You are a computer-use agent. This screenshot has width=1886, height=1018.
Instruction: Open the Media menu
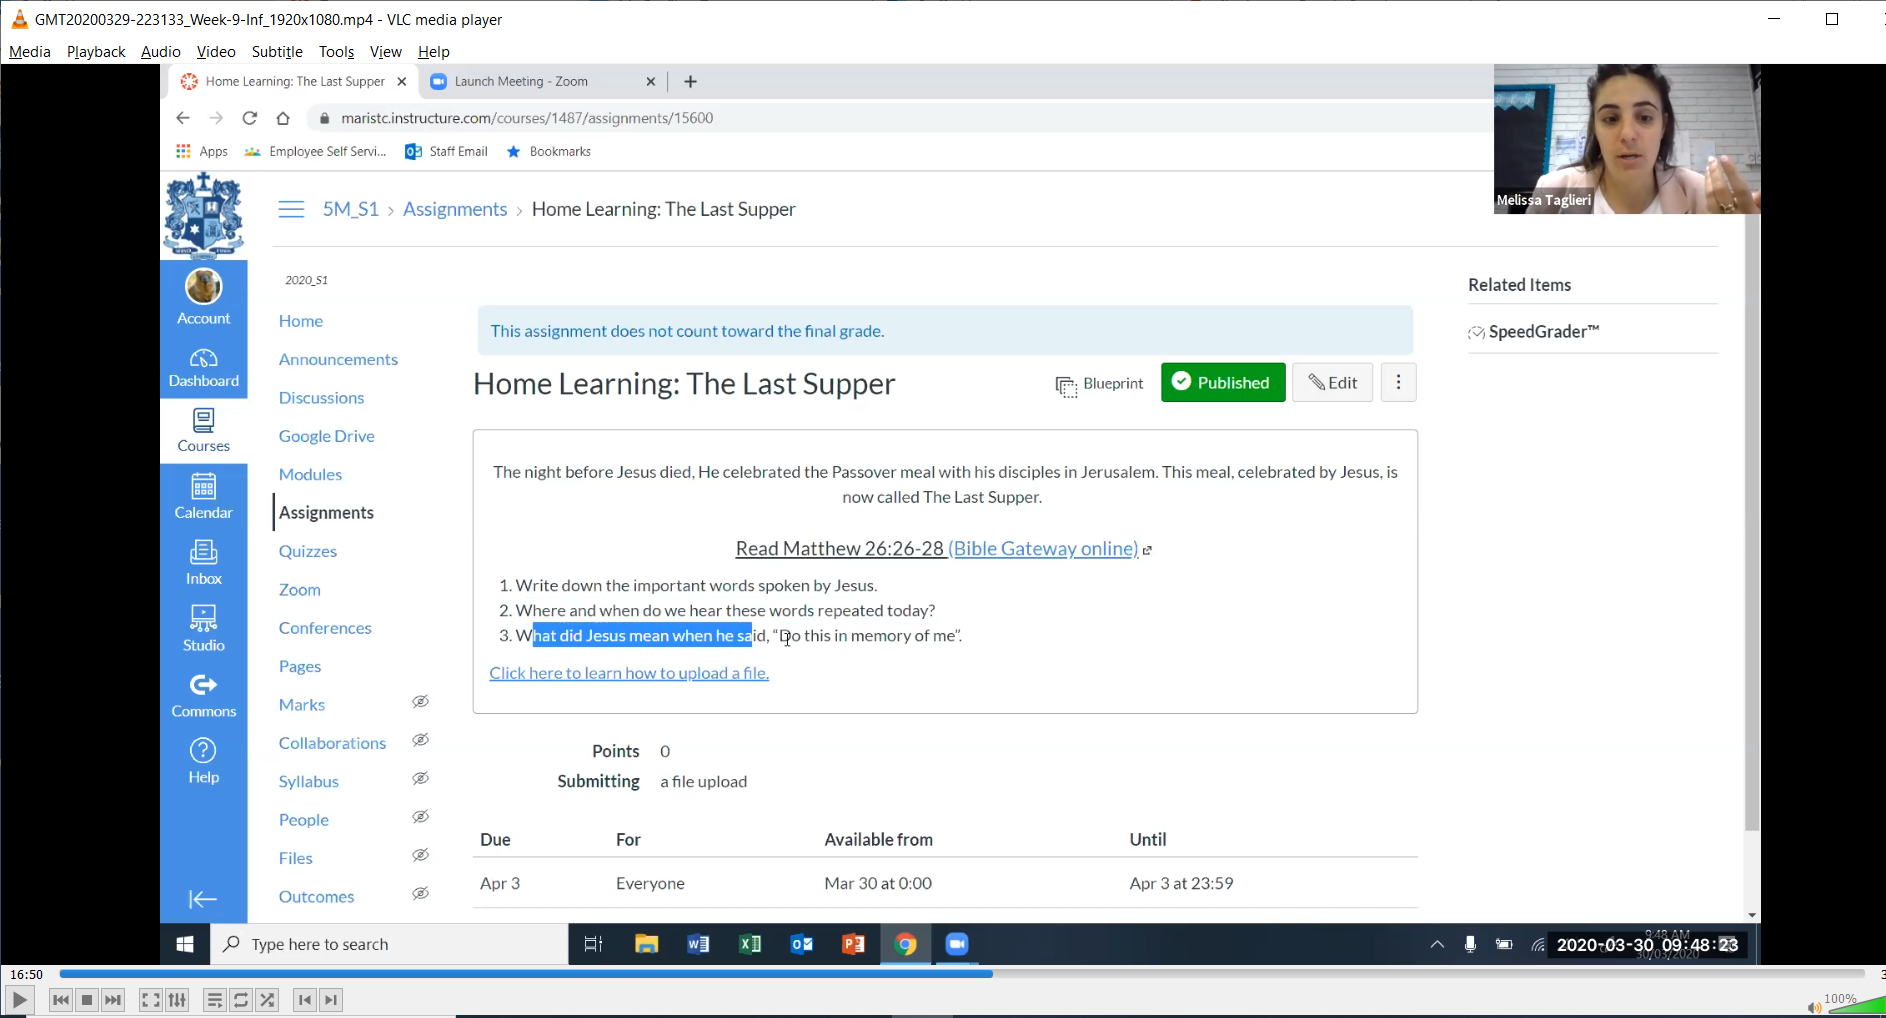tap(30, 52)
